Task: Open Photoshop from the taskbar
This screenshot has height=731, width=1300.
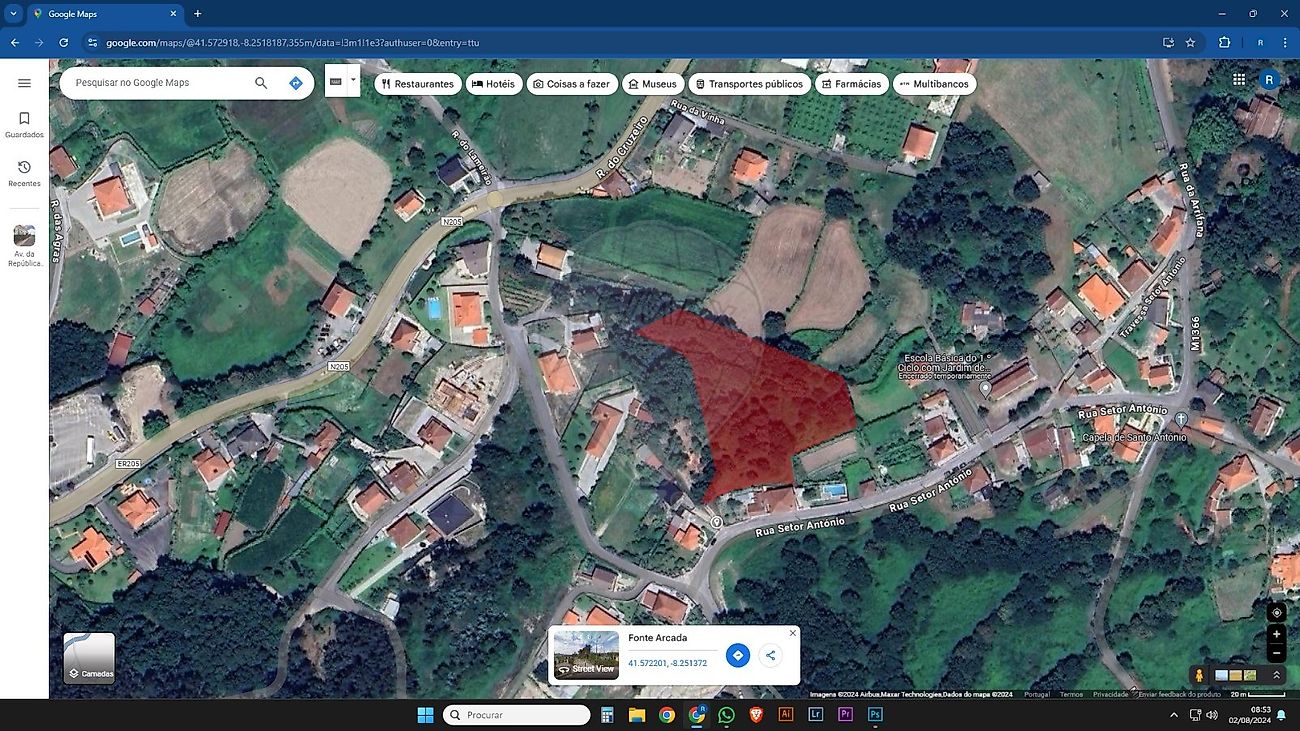Action: 875,715
